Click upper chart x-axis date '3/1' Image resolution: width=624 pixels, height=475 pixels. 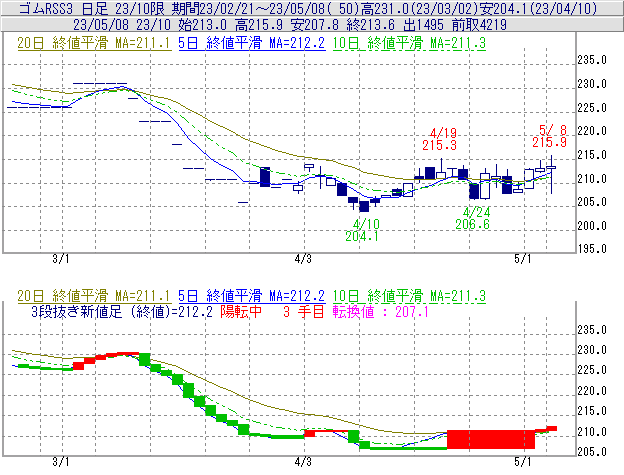[x=60, y=259]
